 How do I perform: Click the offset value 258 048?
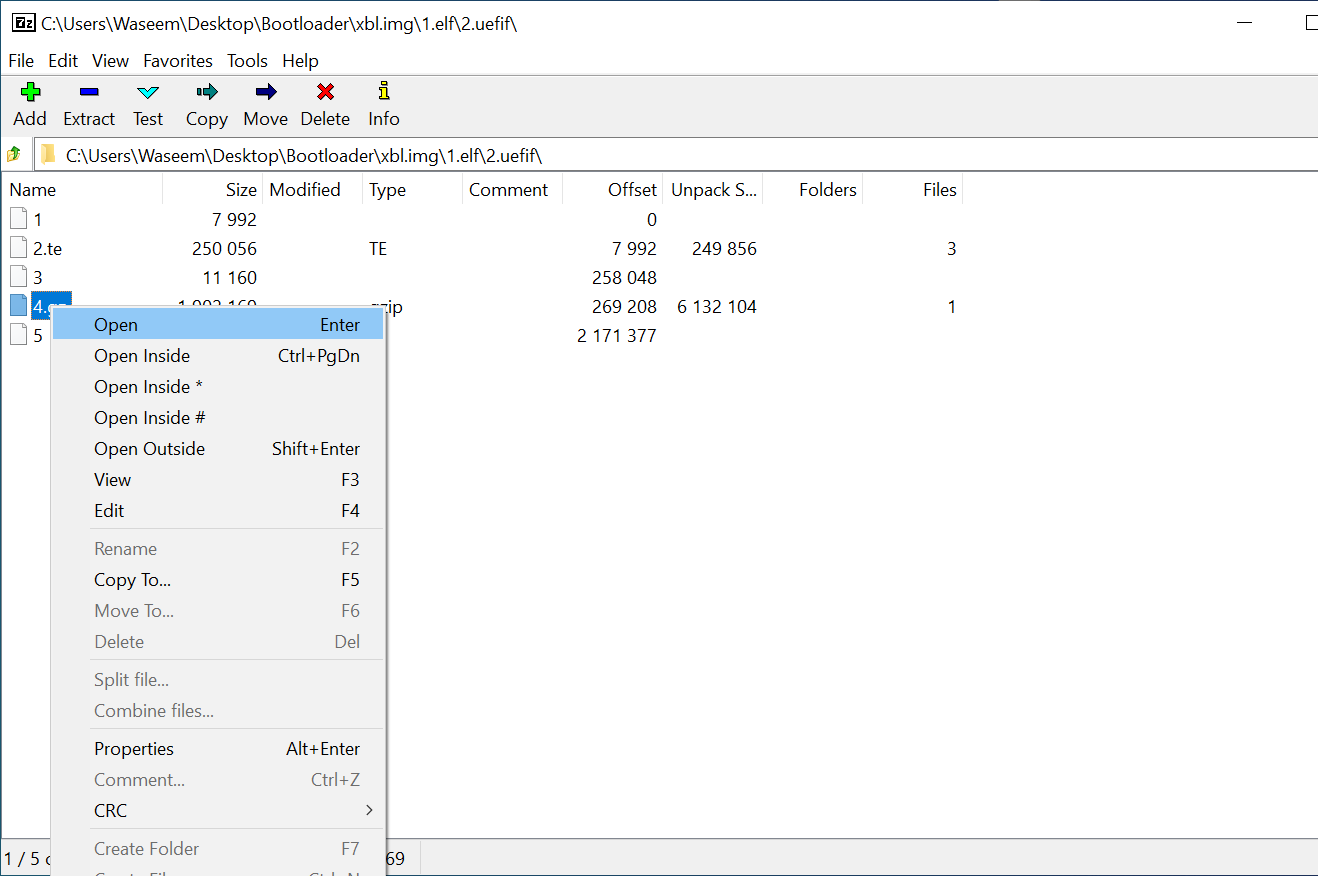[x=624, y=277]
